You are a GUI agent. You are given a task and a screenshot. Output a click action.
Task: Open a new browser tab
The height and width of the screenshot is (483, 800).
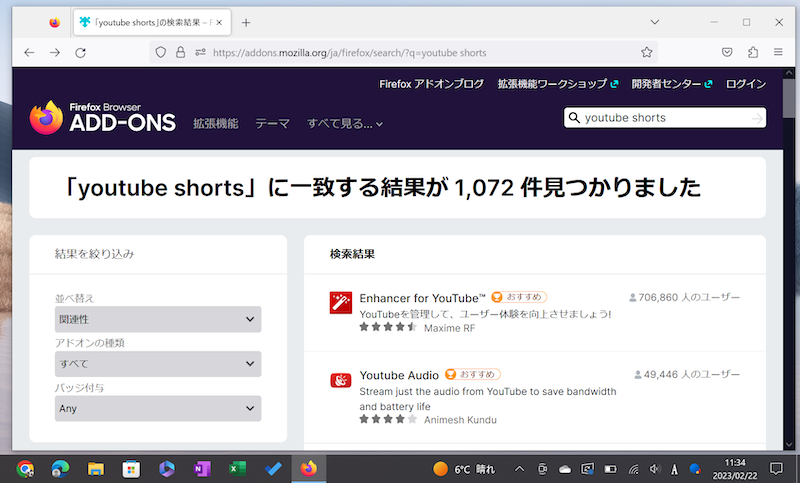point(246,22)
